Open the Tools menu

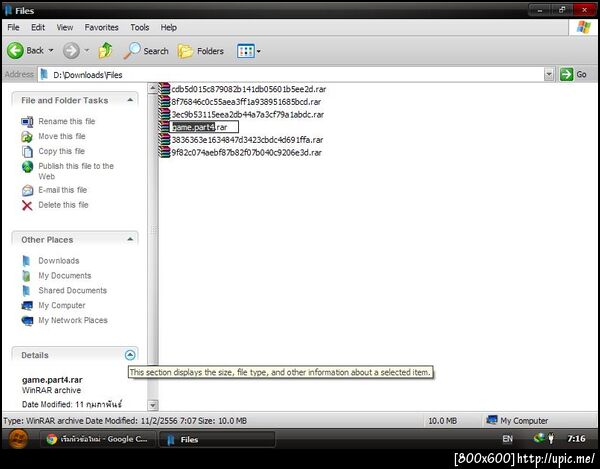click(x=140, y=28)
